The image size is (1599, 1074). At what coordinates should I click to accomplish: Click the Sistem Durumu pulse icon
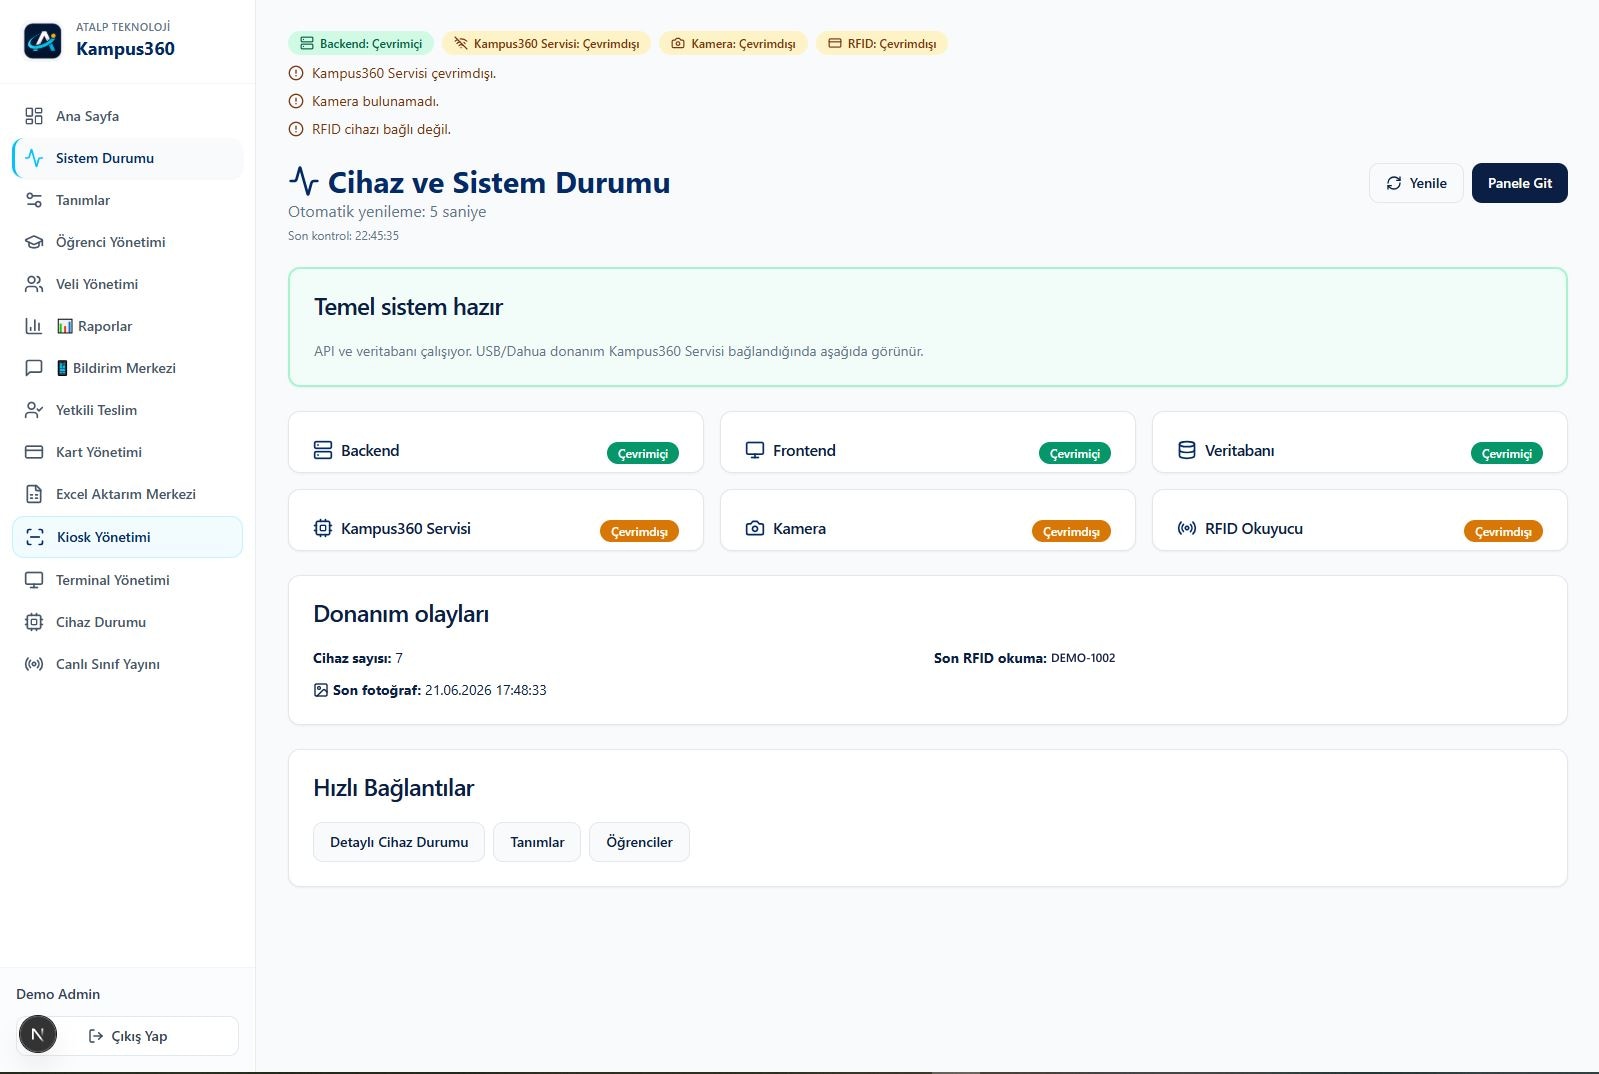(34, 158)
